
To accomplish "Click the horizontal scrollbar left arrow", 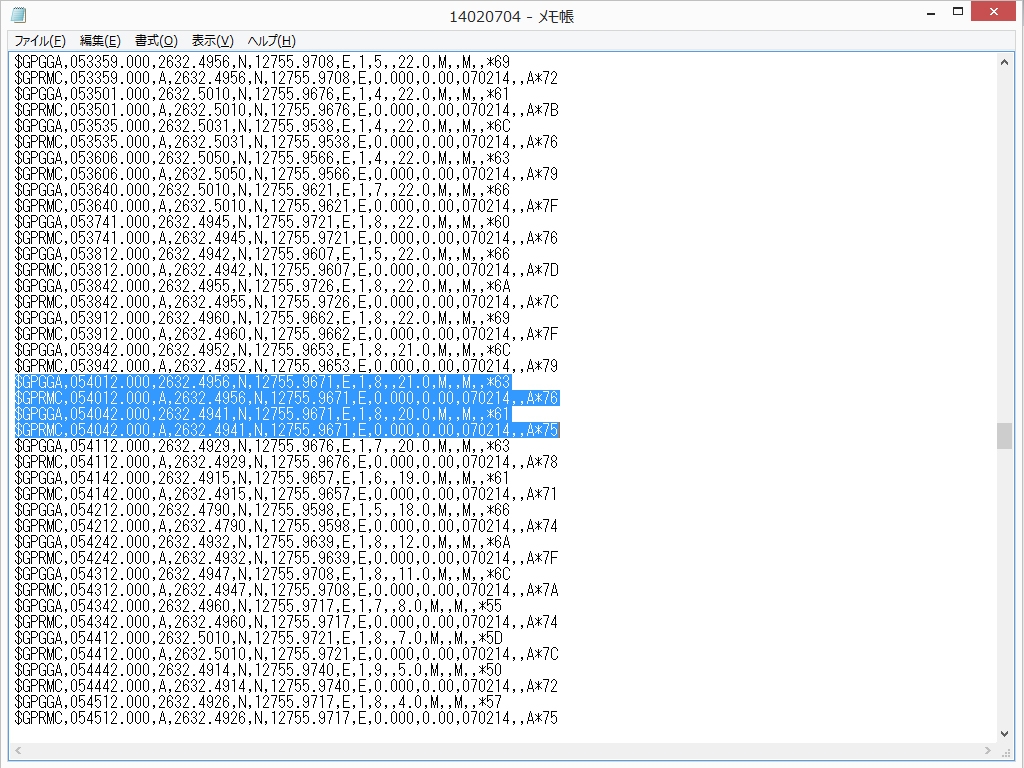I will pyautogui.click(x=18, y=750).
